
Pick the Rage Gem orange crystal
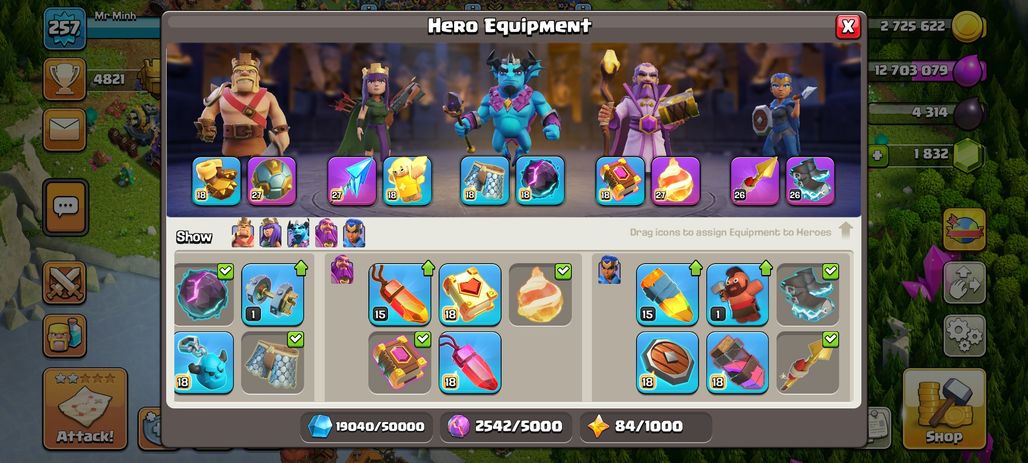(x=399, y=294)
